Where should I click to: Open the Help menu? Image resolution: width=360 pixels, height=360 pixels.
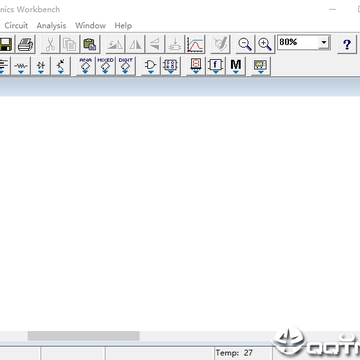(123, 26)
